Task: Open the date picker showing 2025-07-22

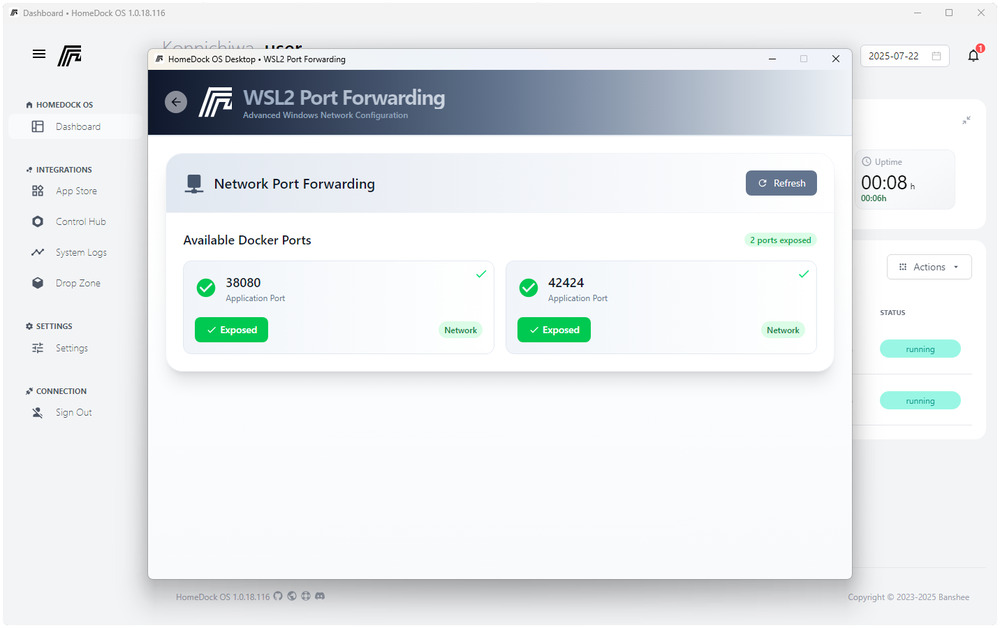Action: click(x=904, y=56)
